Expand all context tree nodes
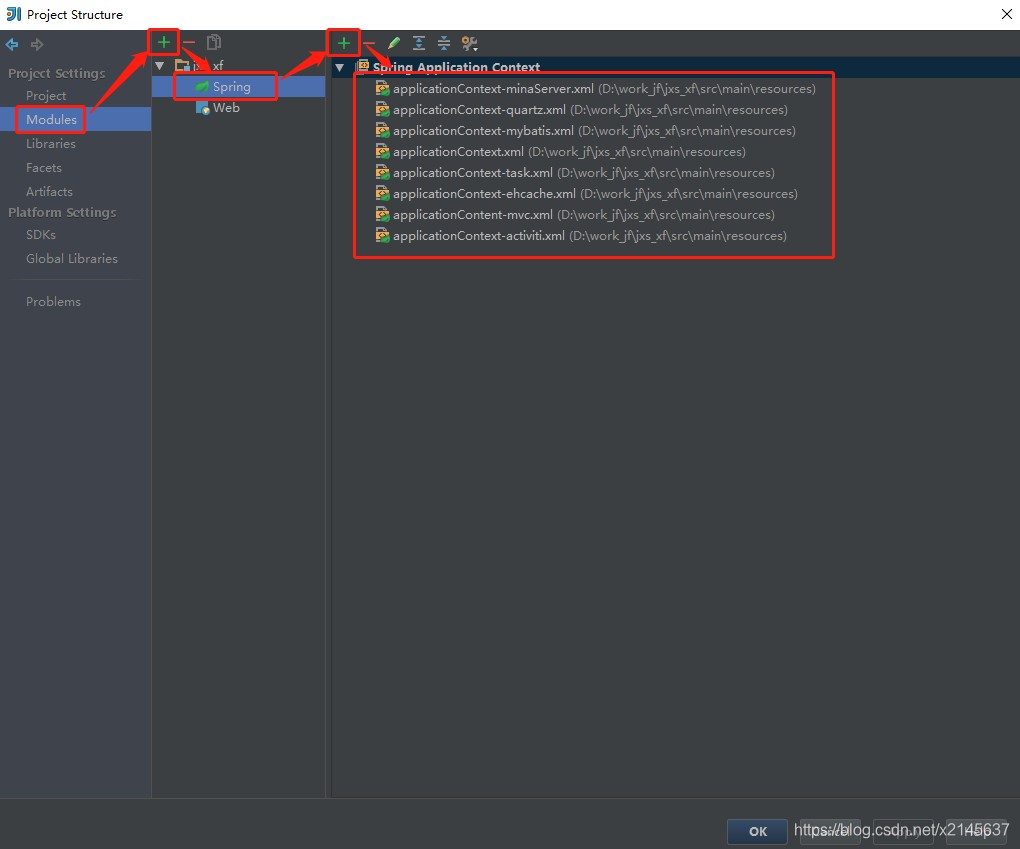Screen dimensions: 1020x849 (419, 43)
